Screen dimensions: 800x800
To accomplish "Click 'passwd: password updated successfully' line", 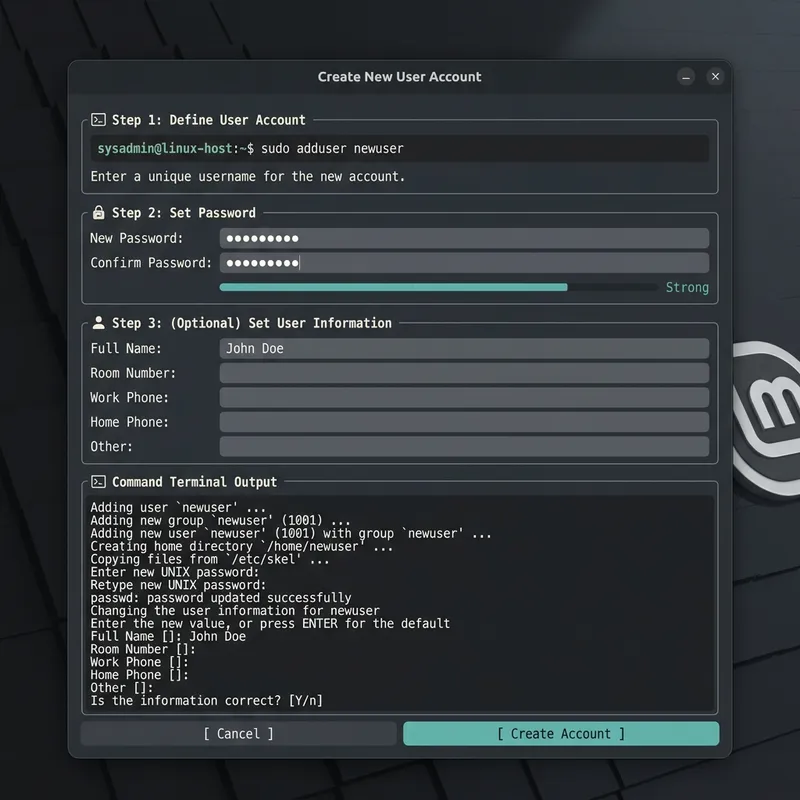I will click(220, 598).
